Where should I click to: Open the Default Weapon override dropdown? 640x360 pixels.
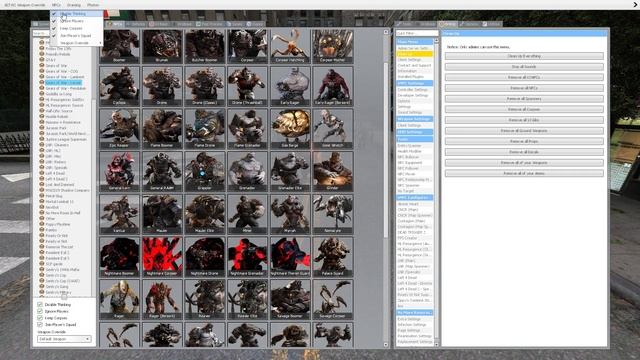click(64, 339)
